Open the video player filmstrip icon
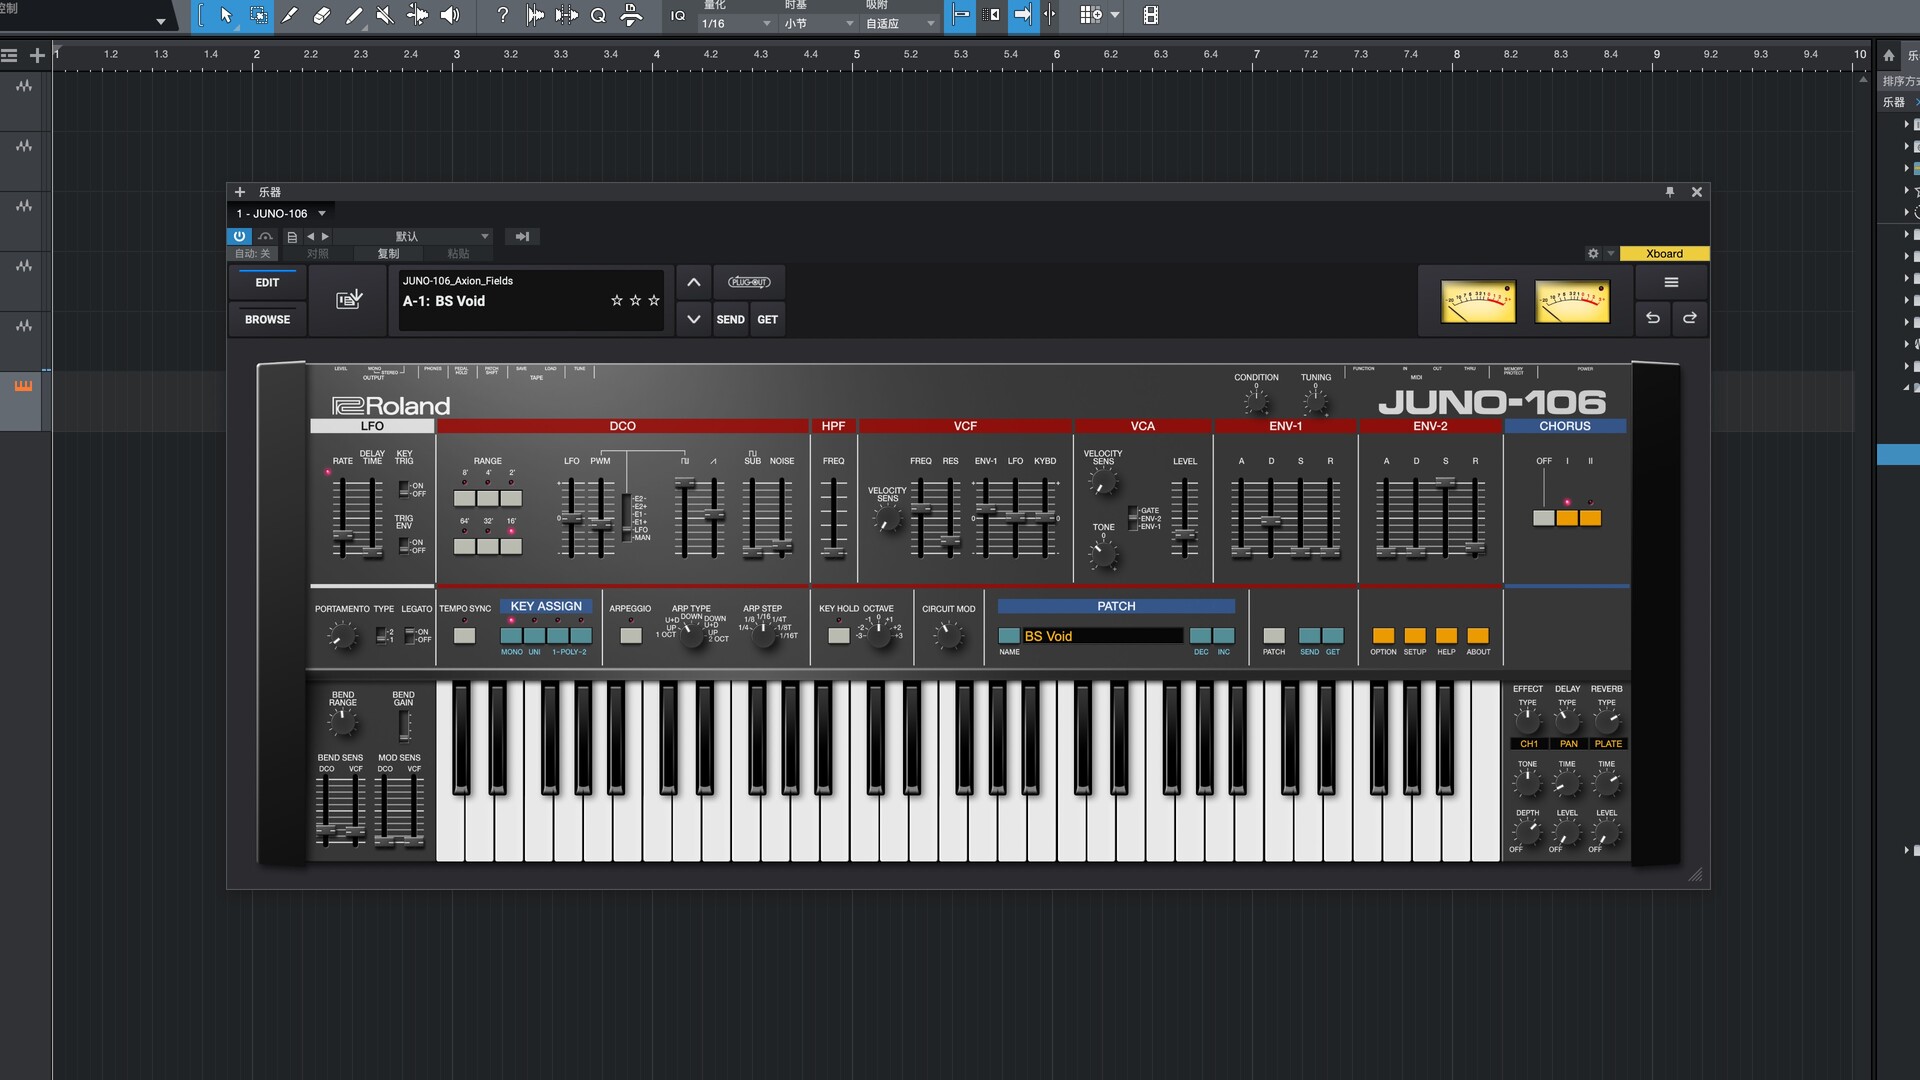This screenshot has height=1080, width=1920. 1151,15
